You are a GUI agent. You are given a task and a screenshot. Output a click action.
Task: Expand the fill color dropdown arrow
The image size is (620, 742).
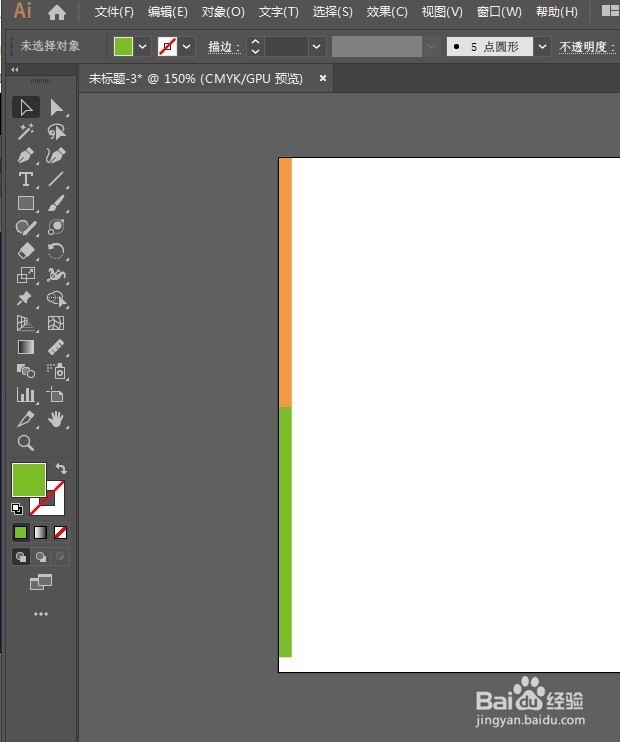tap(142, 46)
